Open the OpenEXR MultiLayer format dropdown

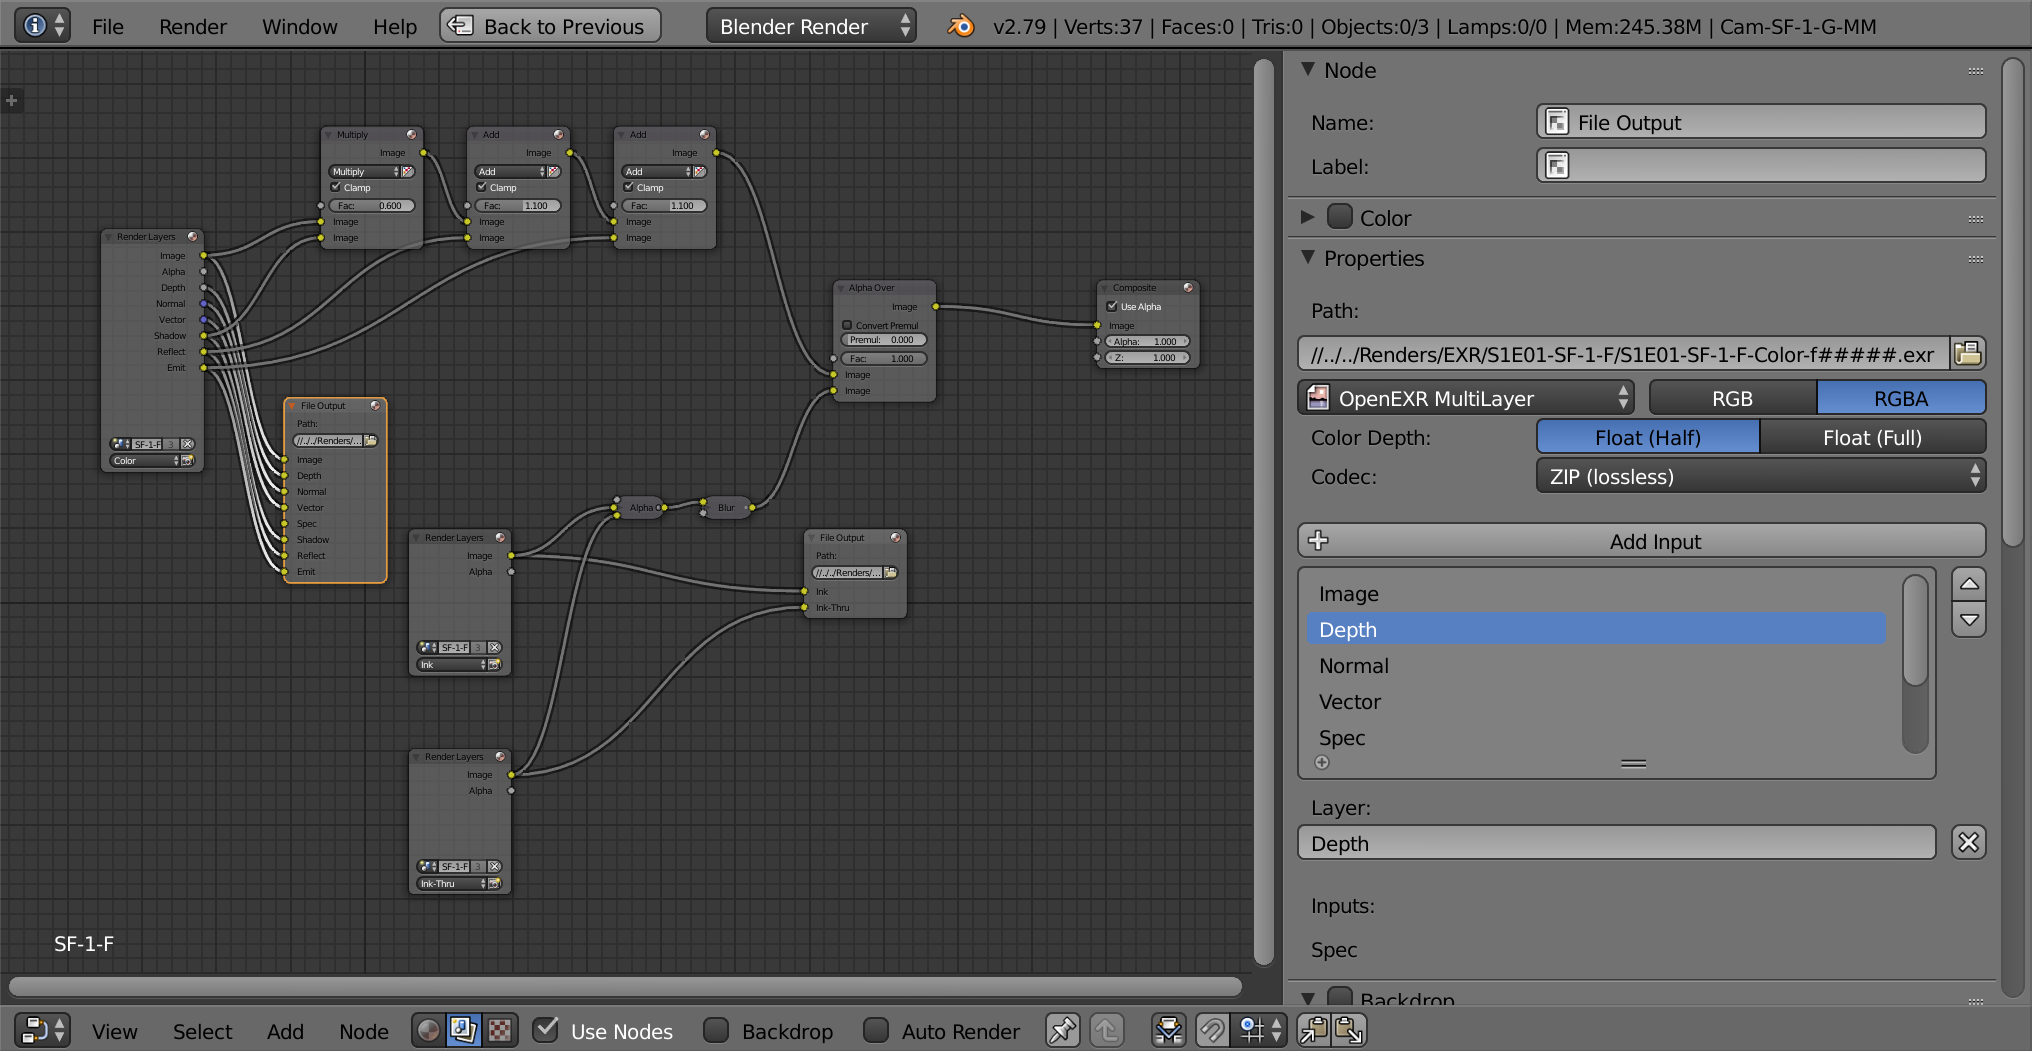coord(1465,398)
